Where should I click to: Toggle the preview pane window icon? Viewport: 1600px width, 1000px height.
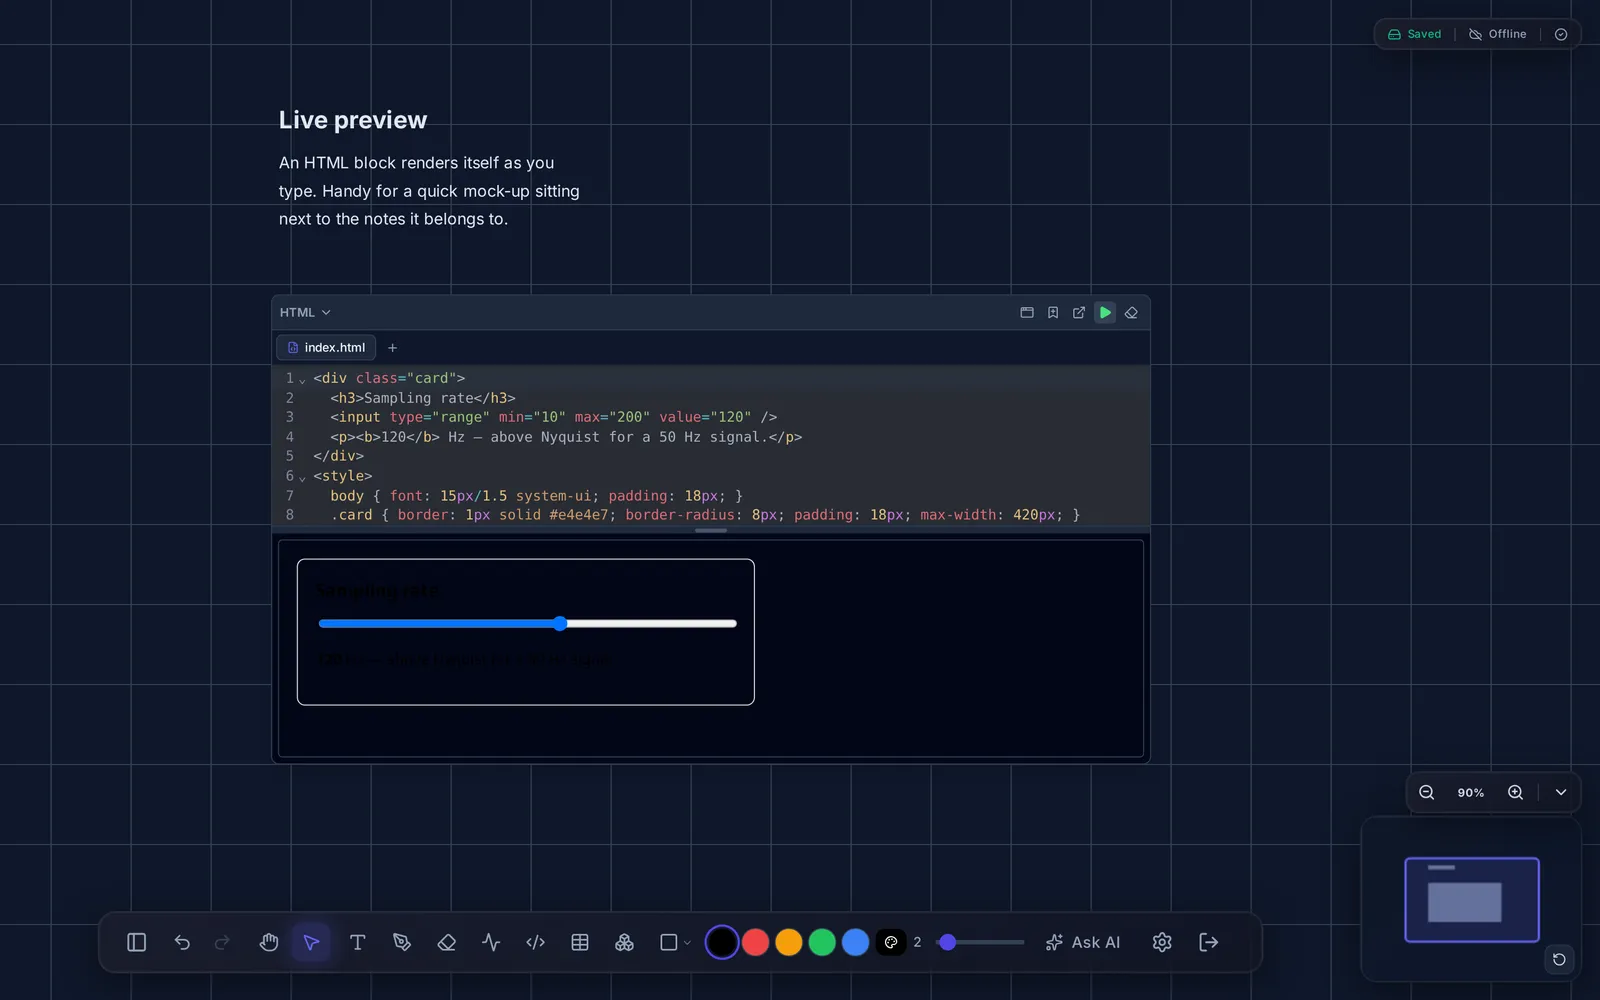(x=1027, y=313)
